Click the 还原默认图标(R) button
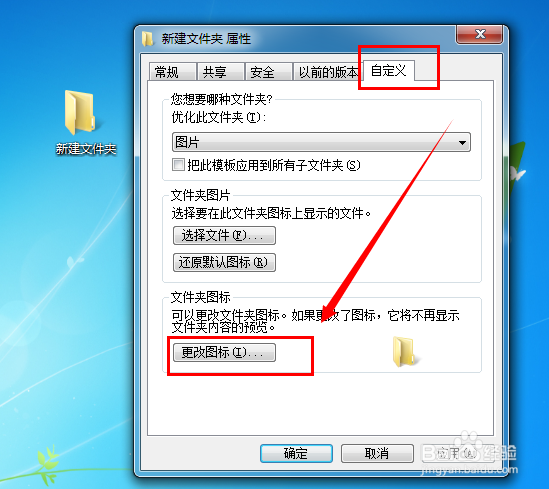Viewport: 549px width, 489px height. 224,262
